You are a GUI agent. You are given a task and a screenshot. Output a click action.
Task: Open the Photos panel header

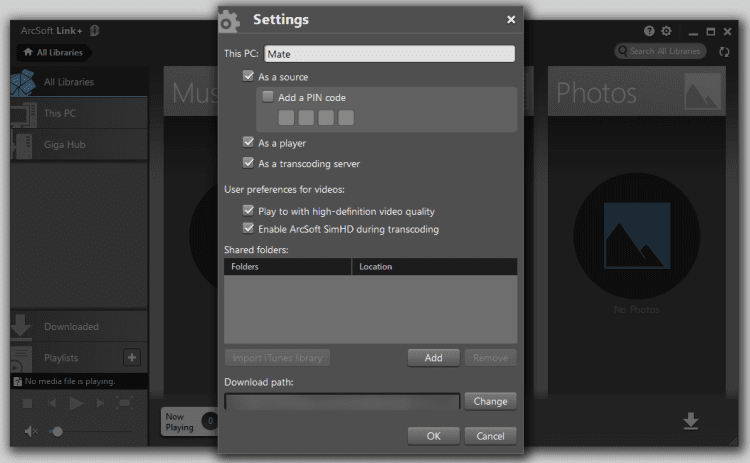[x=637, y=92]
